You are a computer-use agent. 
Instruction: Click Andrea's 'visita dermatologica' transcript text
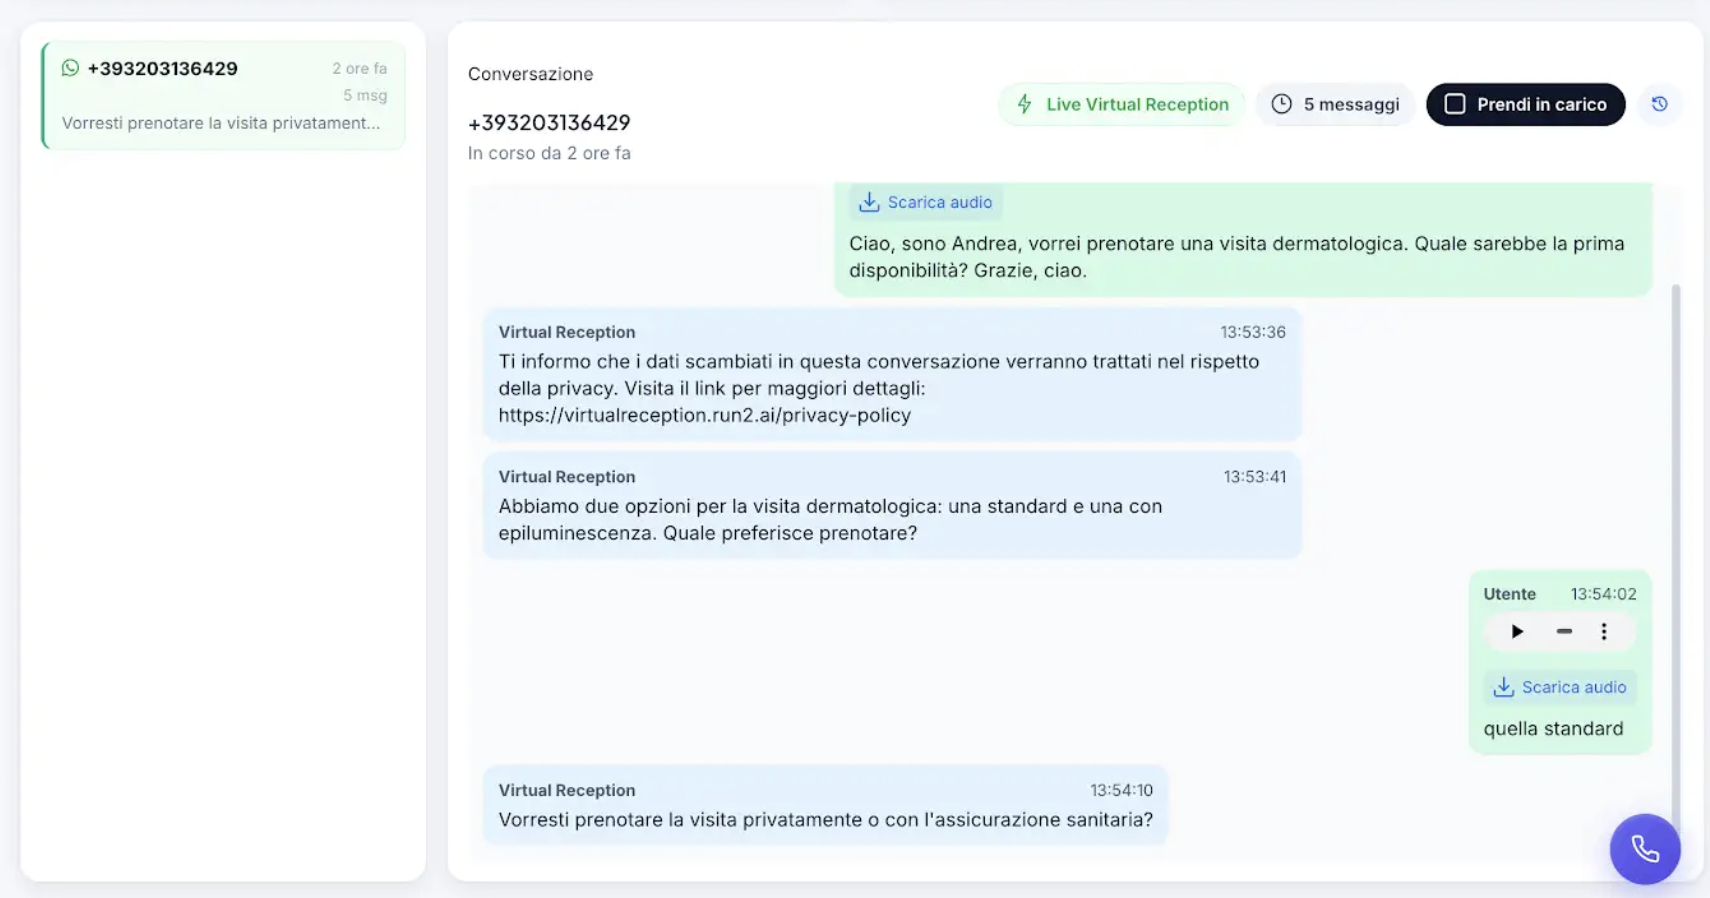1237,257
